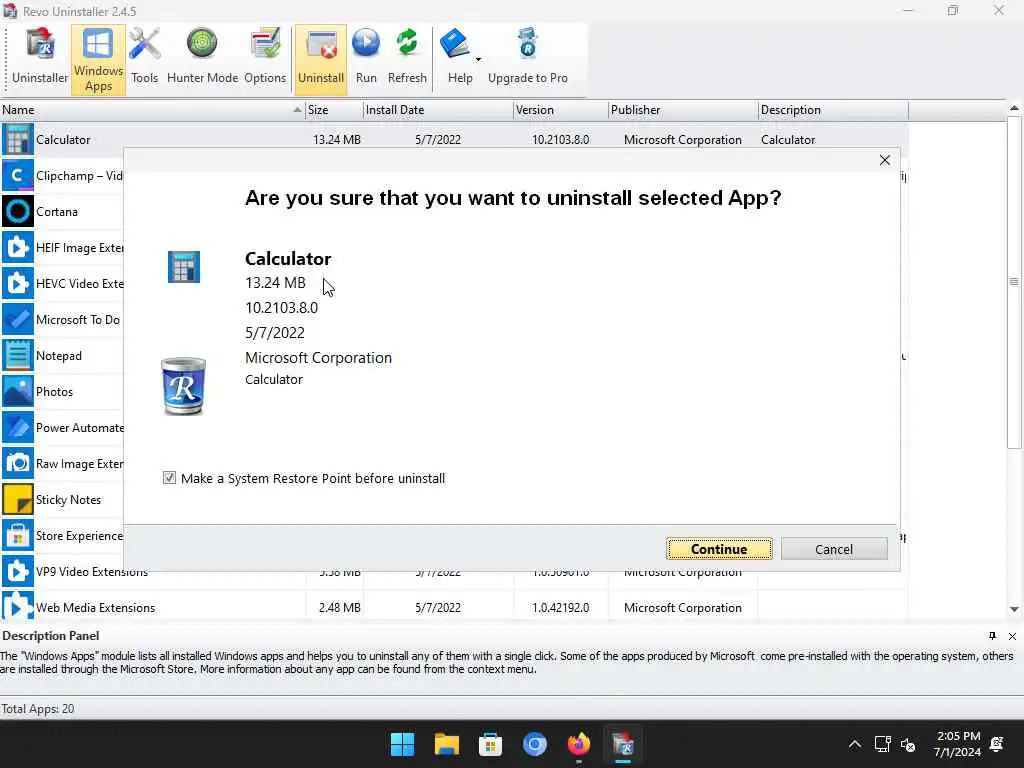Image resolution: width=1024 pixels, height=768 pixels.
Task: Refresh the apps list
Action: click(407, 59)
